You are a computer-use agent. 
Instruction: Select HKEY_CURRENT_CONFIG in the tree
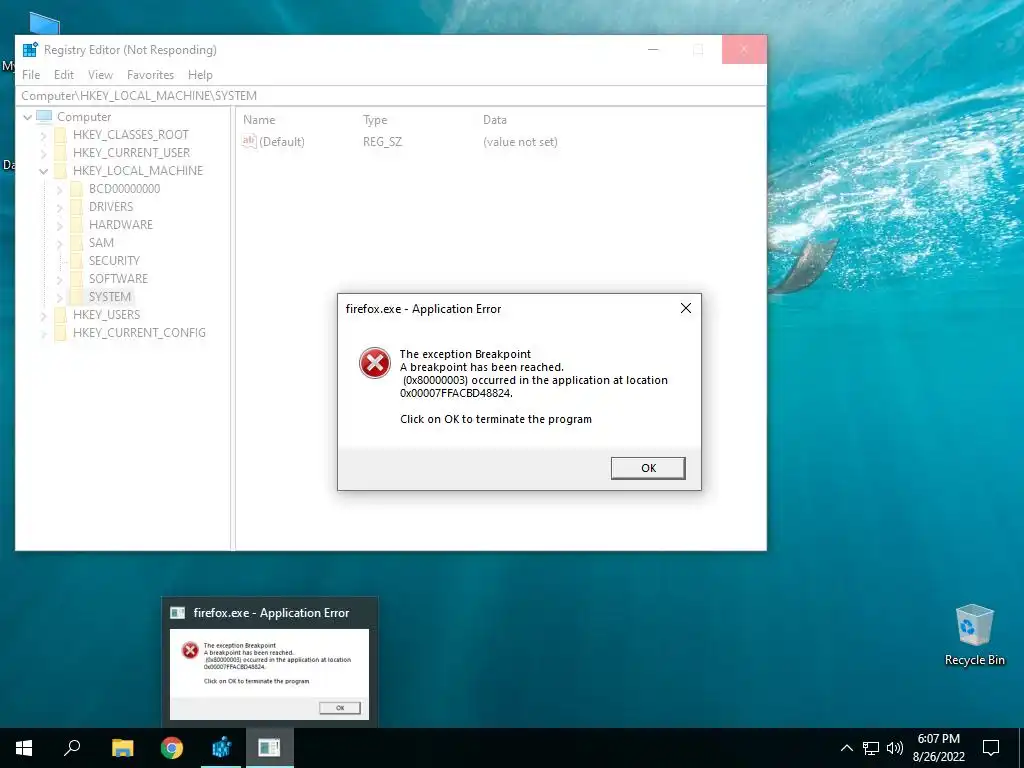[x=139, y=332]
